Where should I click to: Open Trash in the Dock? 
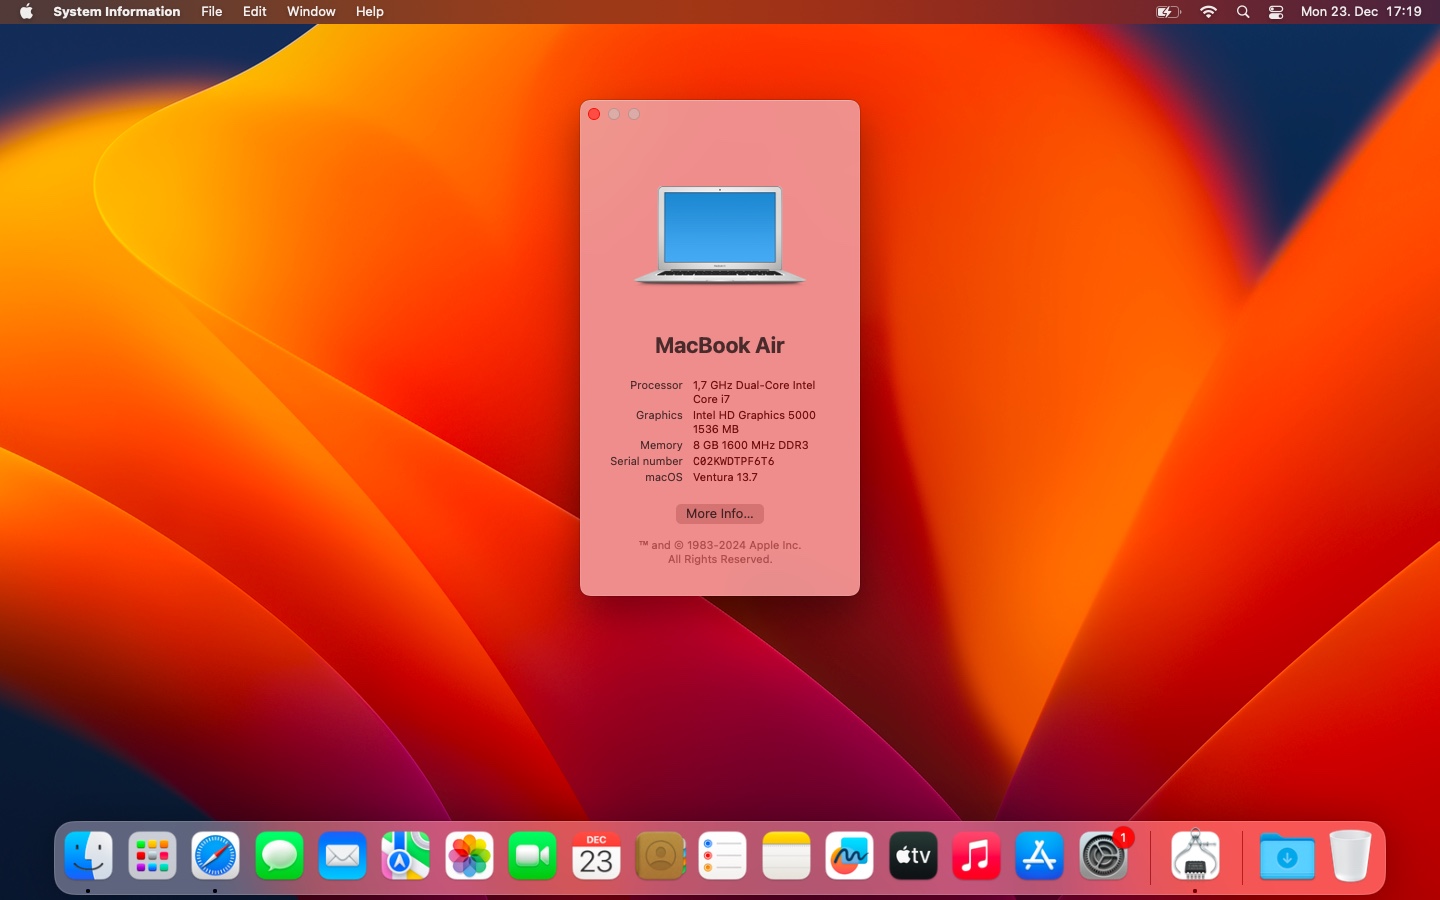tap(1350, 856)
